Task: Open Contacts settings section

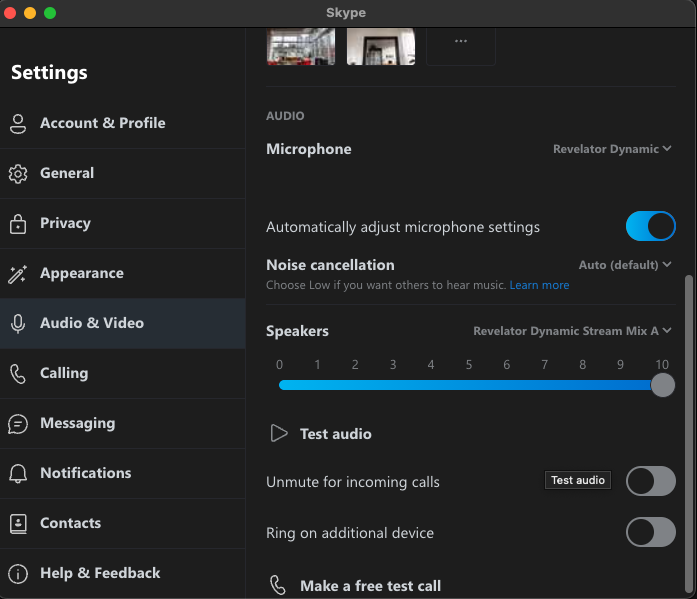Action: [x=123, y=523]
